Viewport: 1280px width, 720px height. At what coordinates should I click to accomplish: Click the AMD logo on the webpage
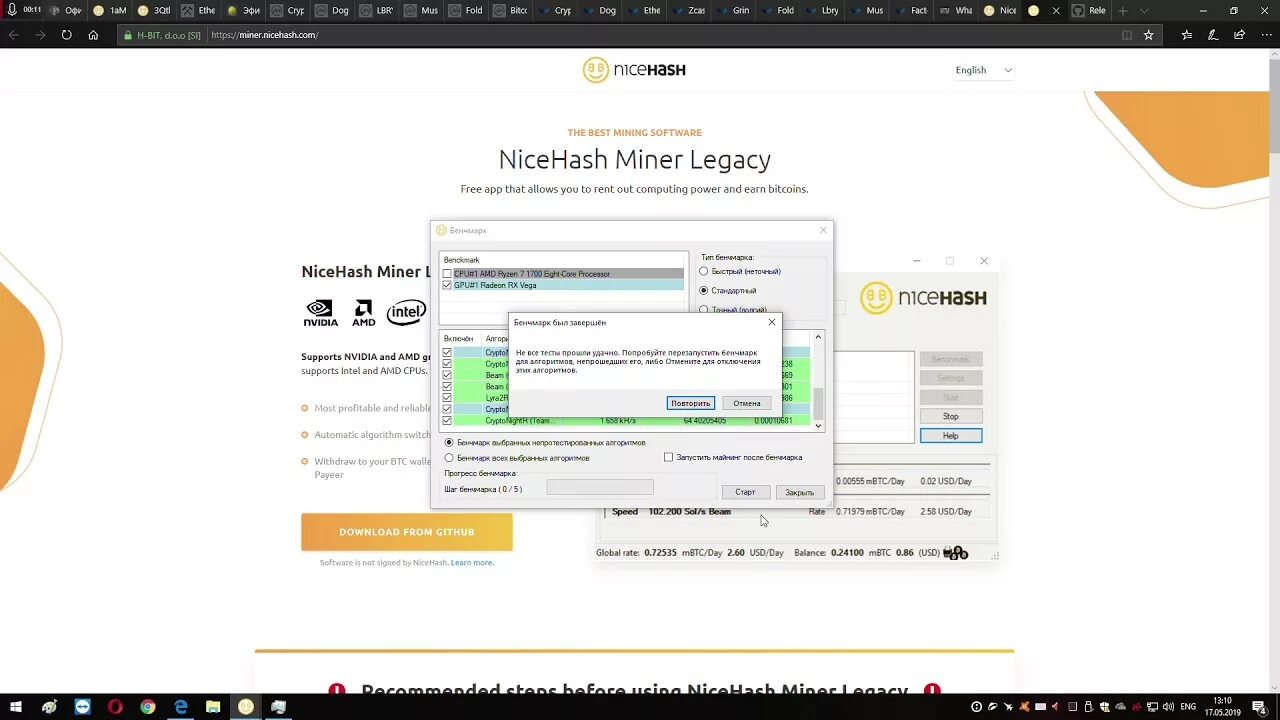click(363, 313)
